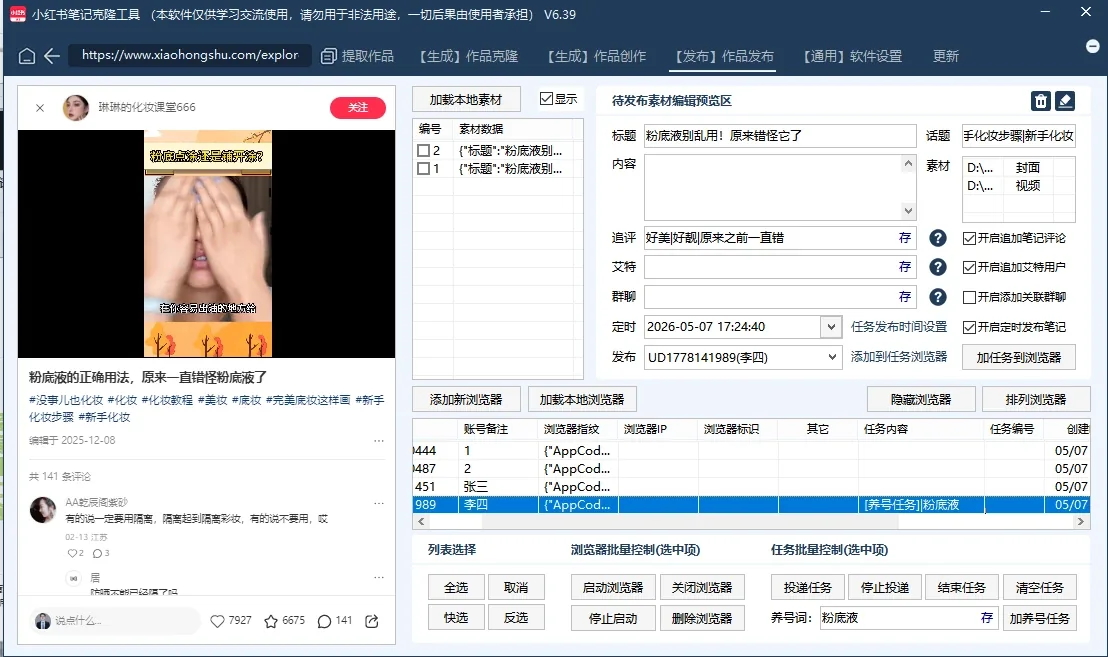The height and width of the screenshot is (657, 1108).
Task: Click the white circle icon under the close button
Action: click(x=1092, y=46)
